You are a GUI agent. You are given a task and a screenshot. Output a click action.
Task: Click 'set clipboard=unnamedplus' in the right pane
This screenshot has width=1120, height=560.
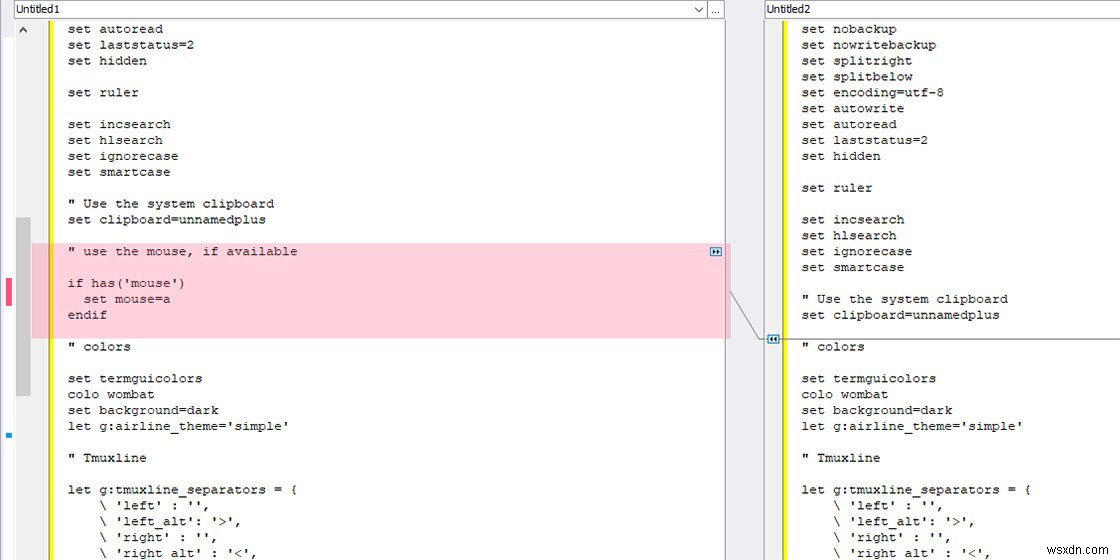(x=900, y=315)
